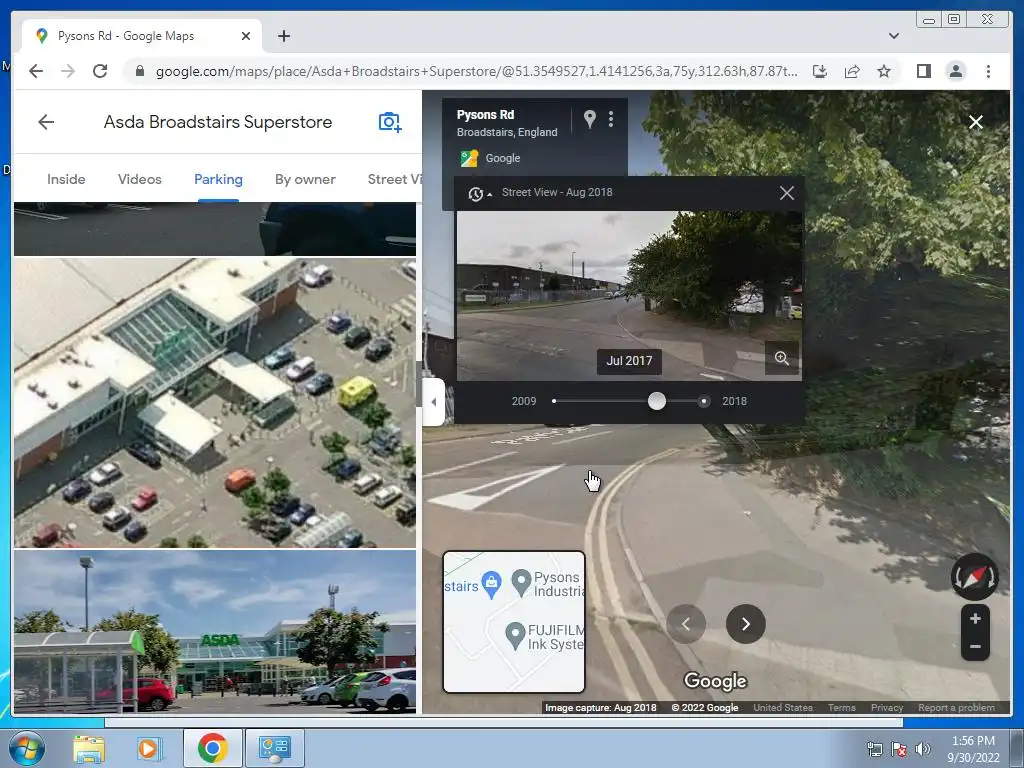Click Report a problem link

[x=956, y=707]
